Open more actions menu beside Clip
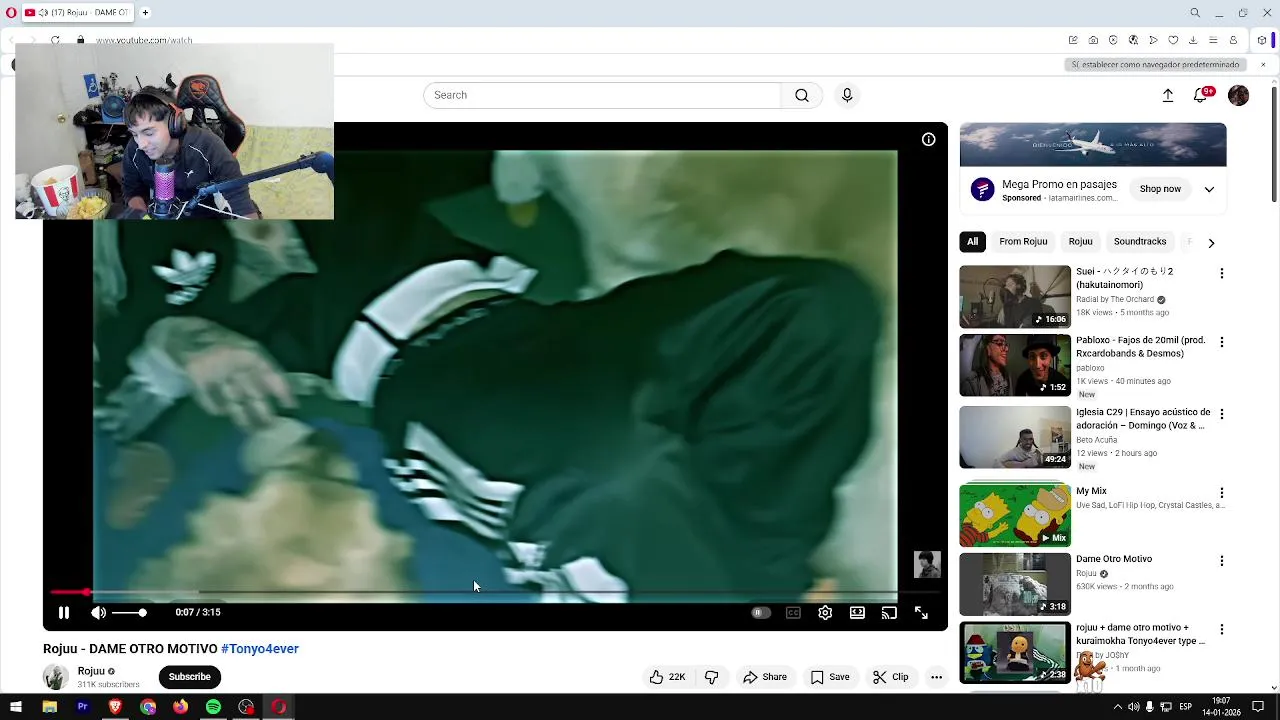This screenshot has height=720, width=1280. (936, 677)
